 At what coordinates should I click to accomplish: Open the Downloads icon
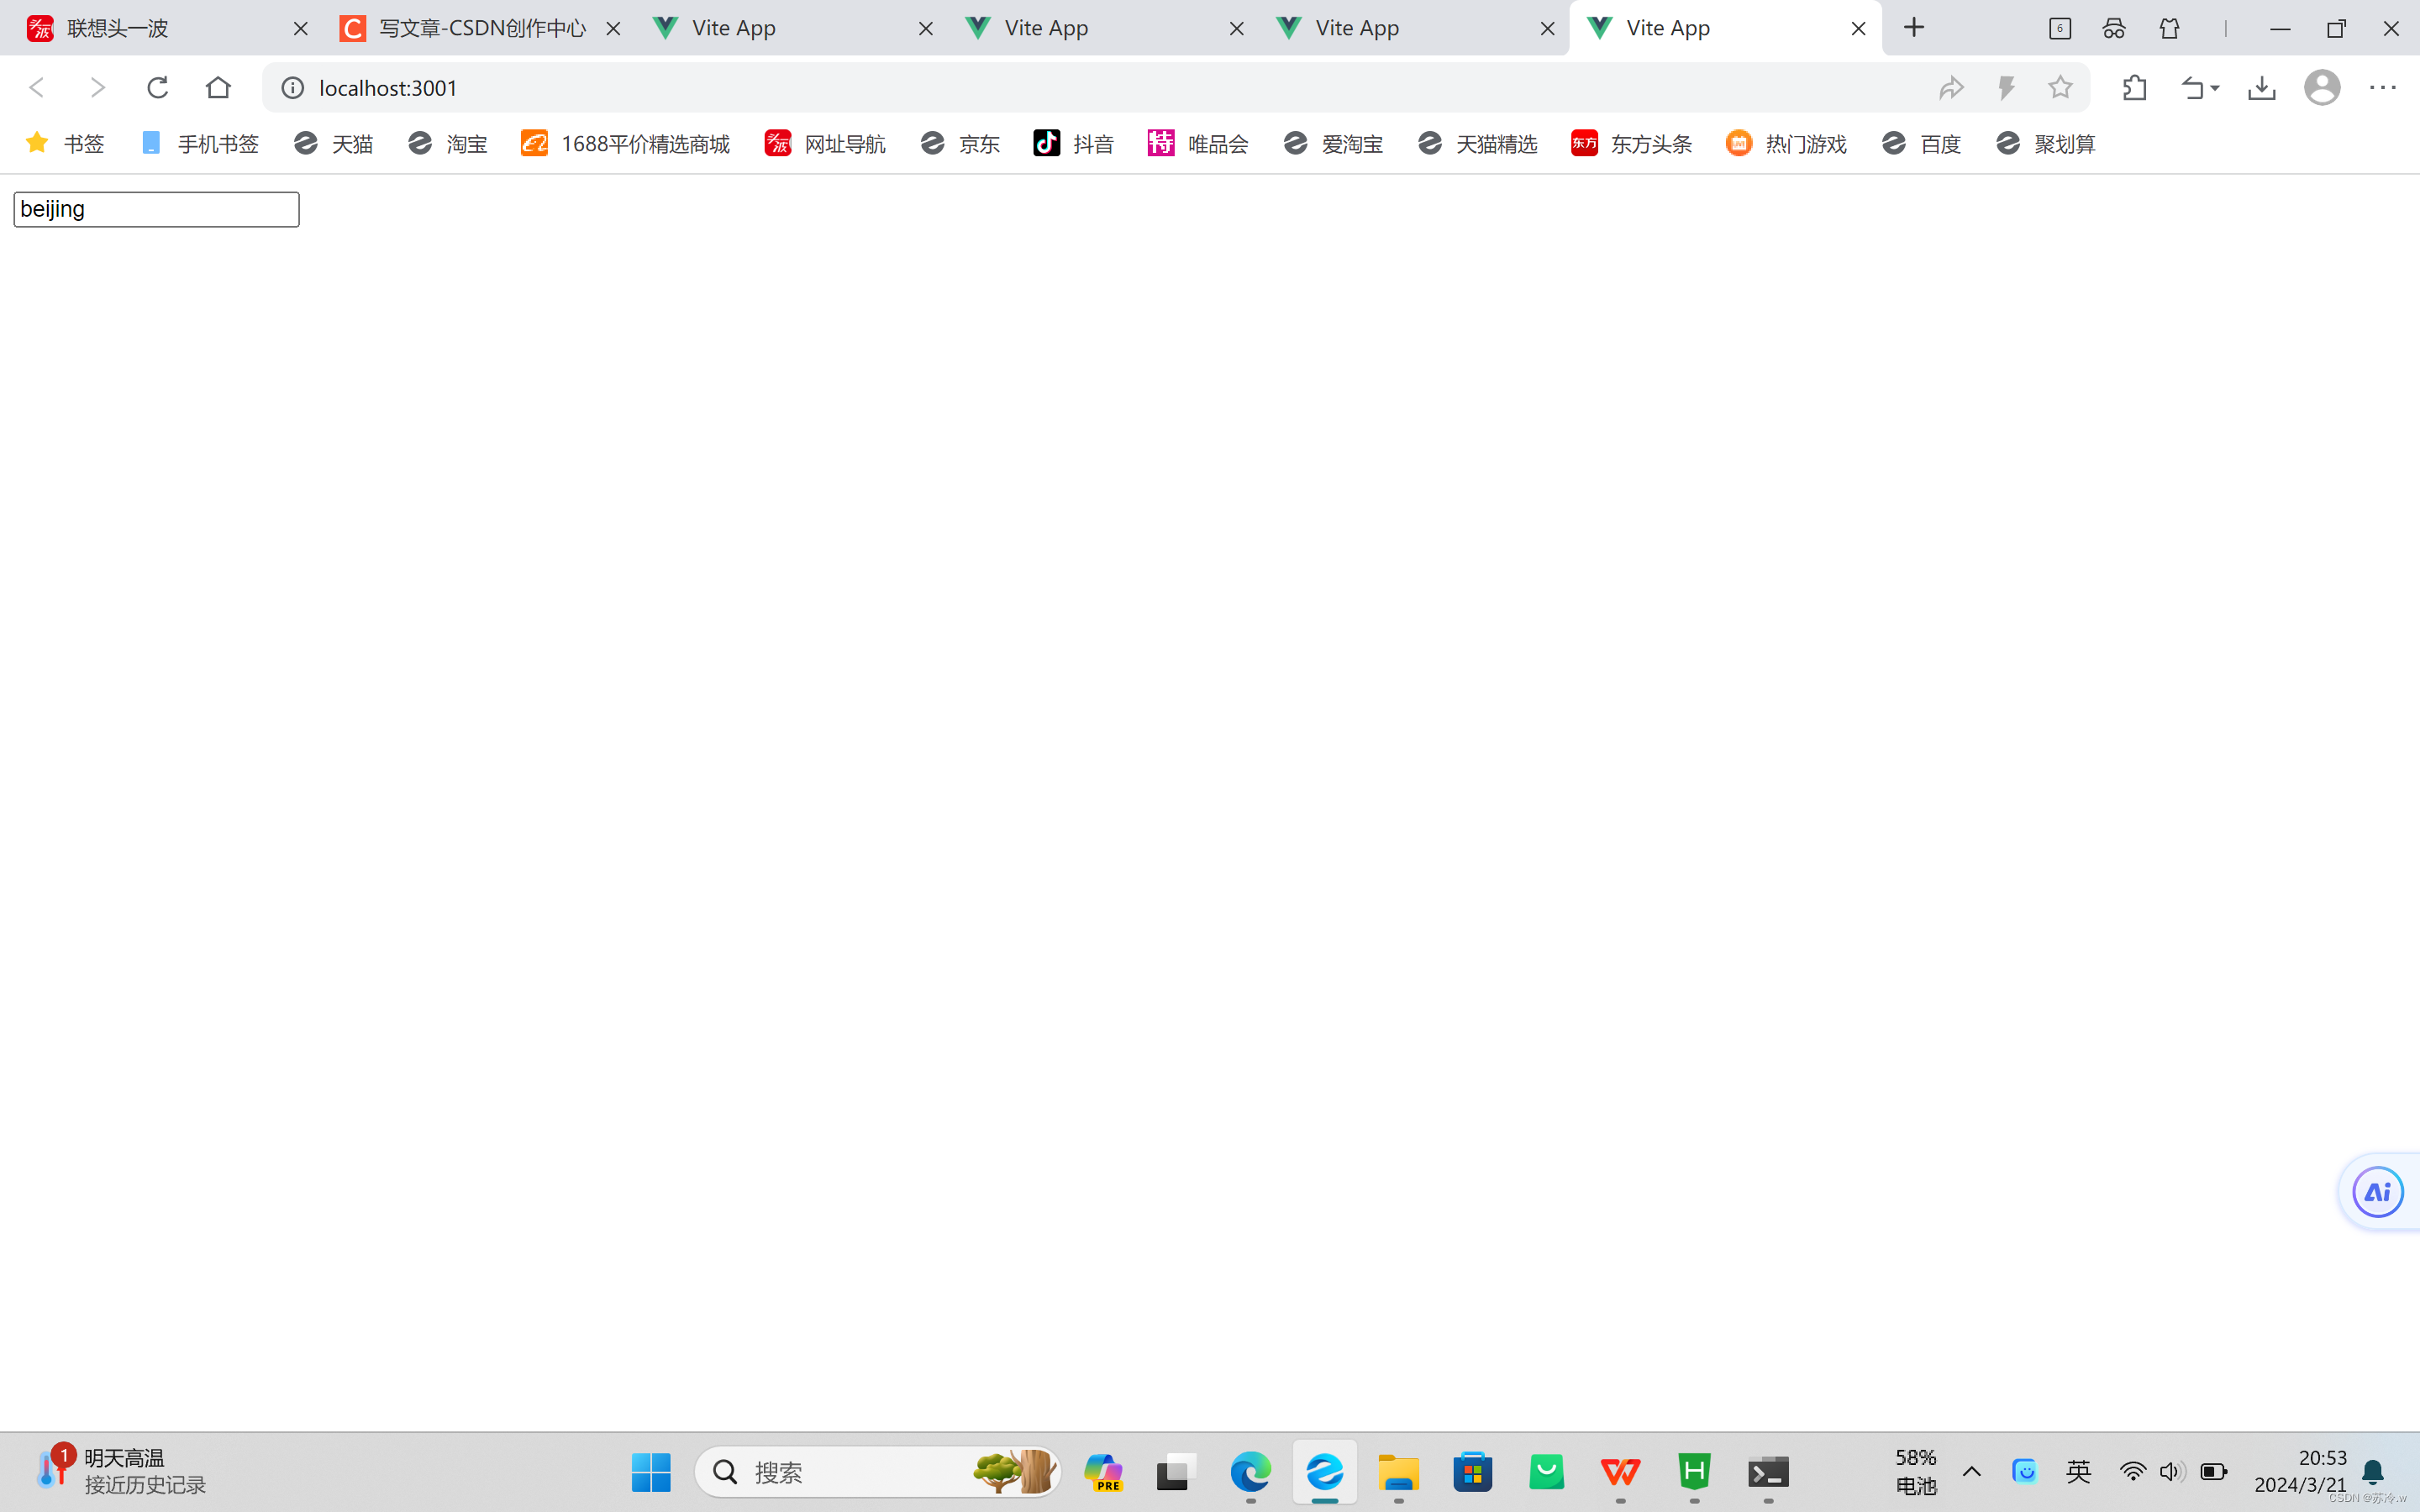click(2262, 87)
